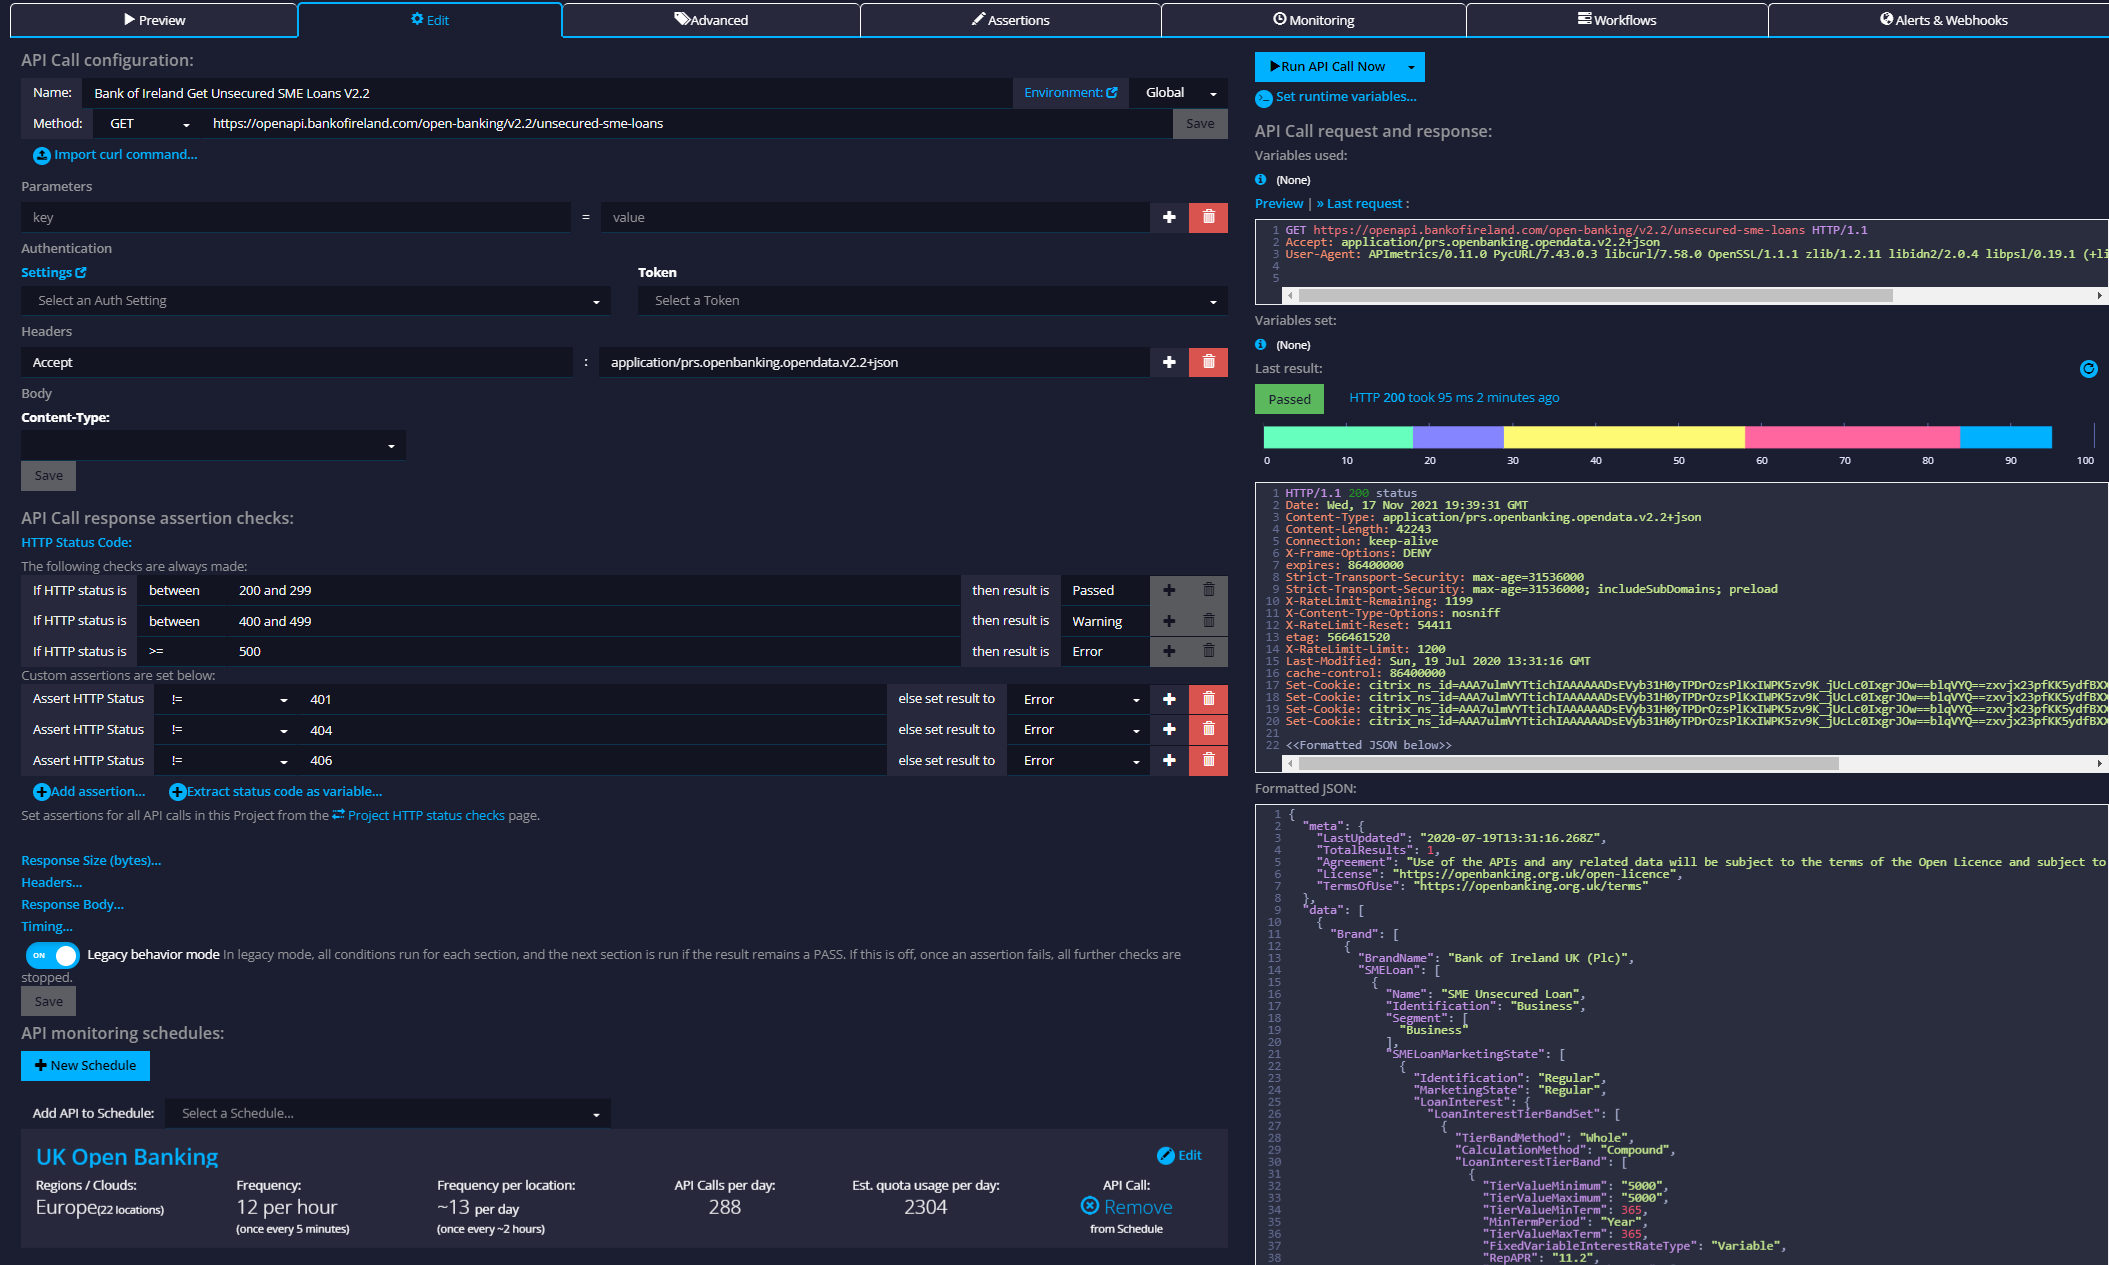Viewport: 2109px width, 1265px height.
Task: Open the GET method dropdown
Action: tap(147, 124)
